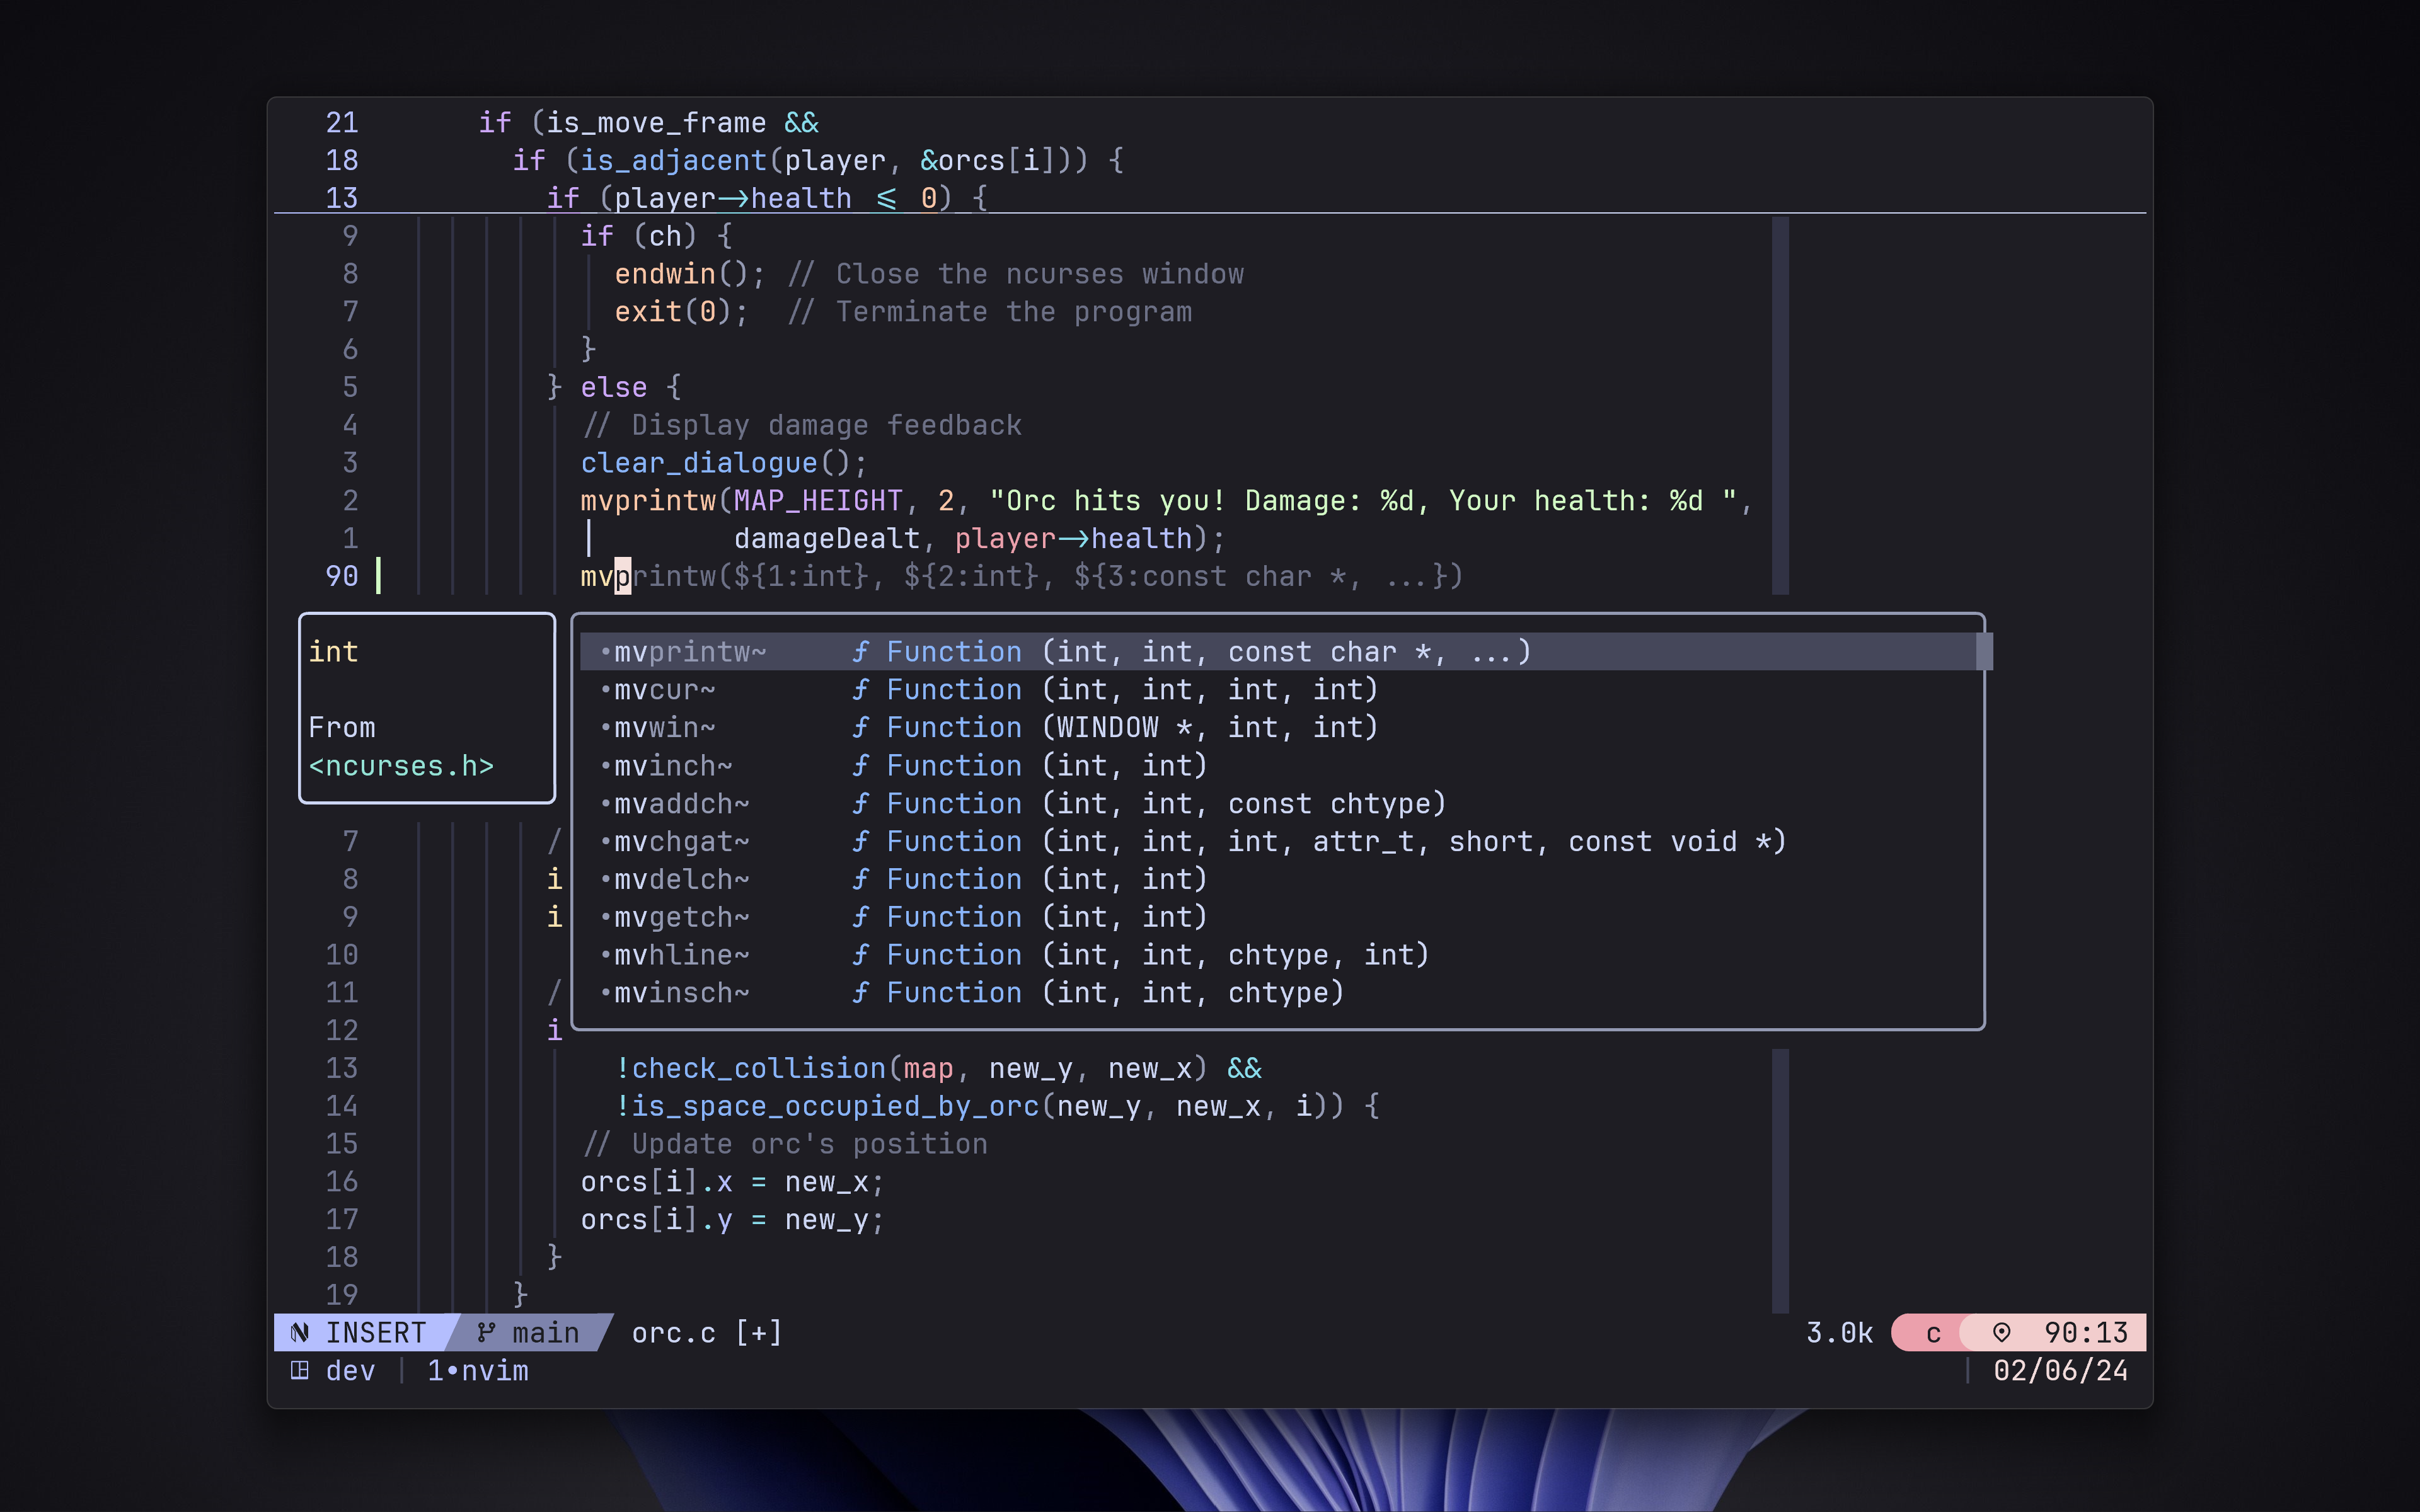
Task: Select the mvprintw~ completion entry
Action: coord(1278,652)
